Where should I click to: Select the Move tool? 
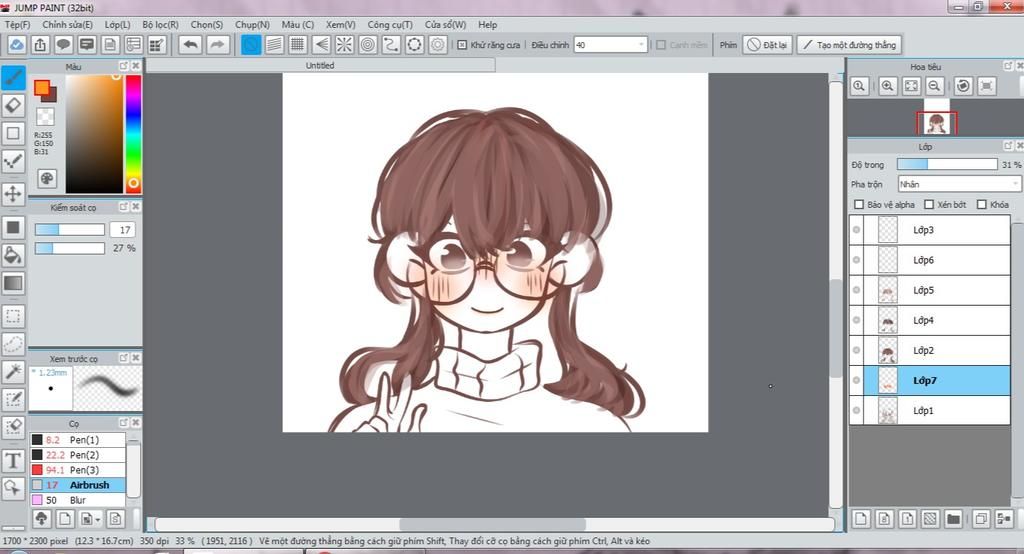pos(13,193)
